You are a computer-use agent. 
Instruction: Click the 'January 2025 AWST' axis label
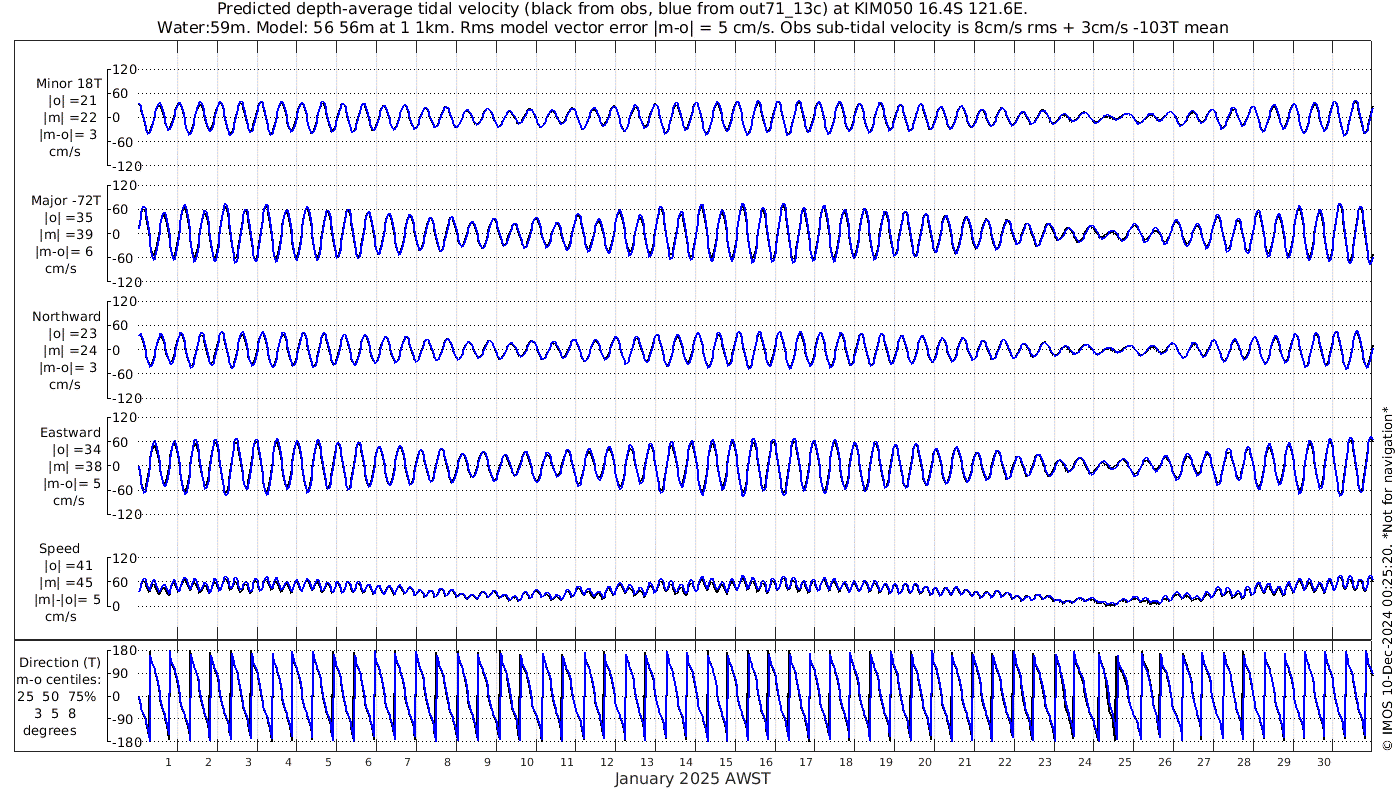point(692,779)
